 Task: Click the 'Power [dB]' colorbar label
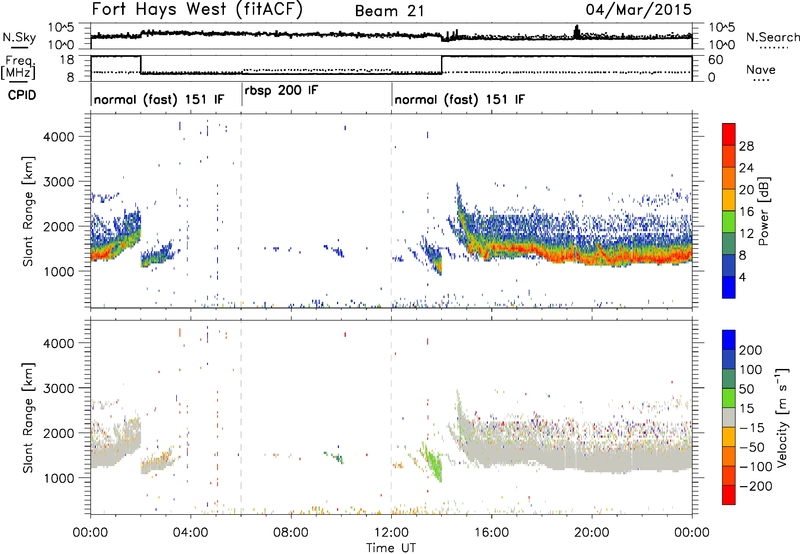click(x=764, y=211)
